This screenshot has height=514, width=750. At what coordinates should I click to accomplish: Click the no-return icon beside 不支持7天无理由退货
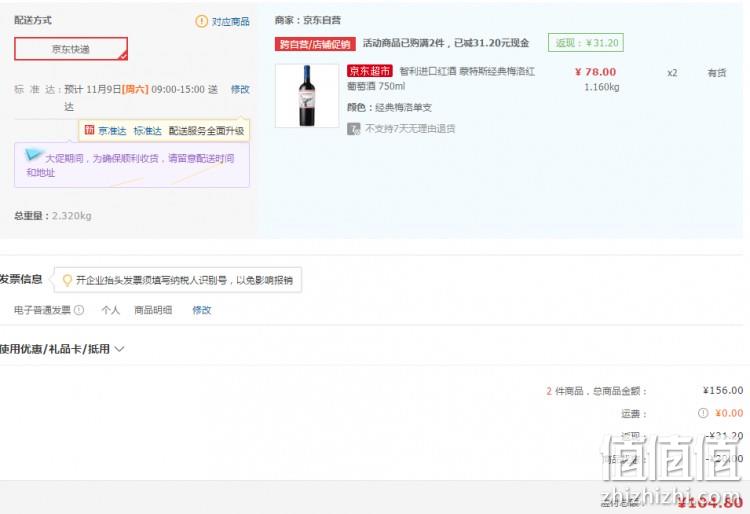[x=353, y=129]
